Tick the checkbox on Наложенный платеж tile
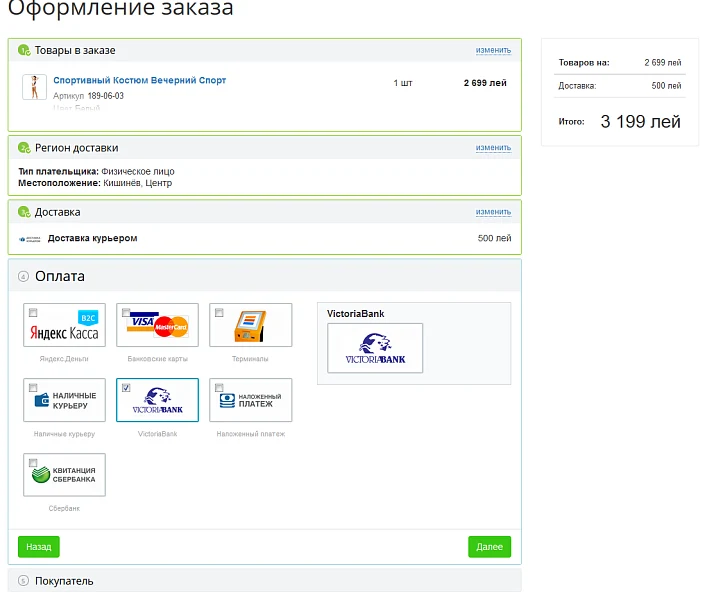 (219, 387)
